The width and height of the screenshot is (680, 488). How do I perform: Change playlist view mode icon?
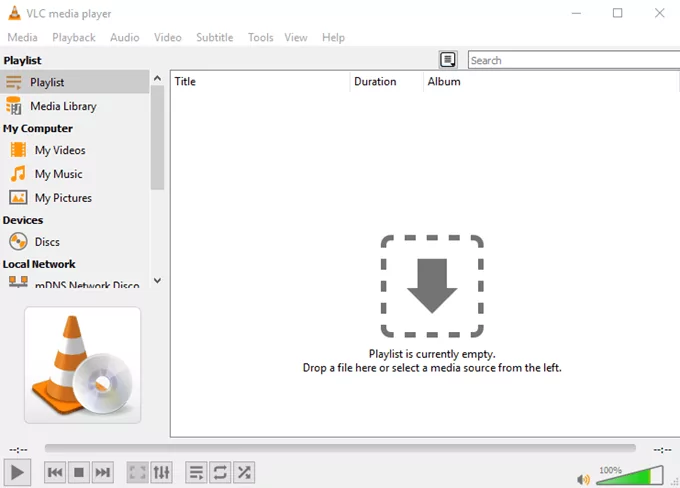pyautogui.click(x=448, y=60)
